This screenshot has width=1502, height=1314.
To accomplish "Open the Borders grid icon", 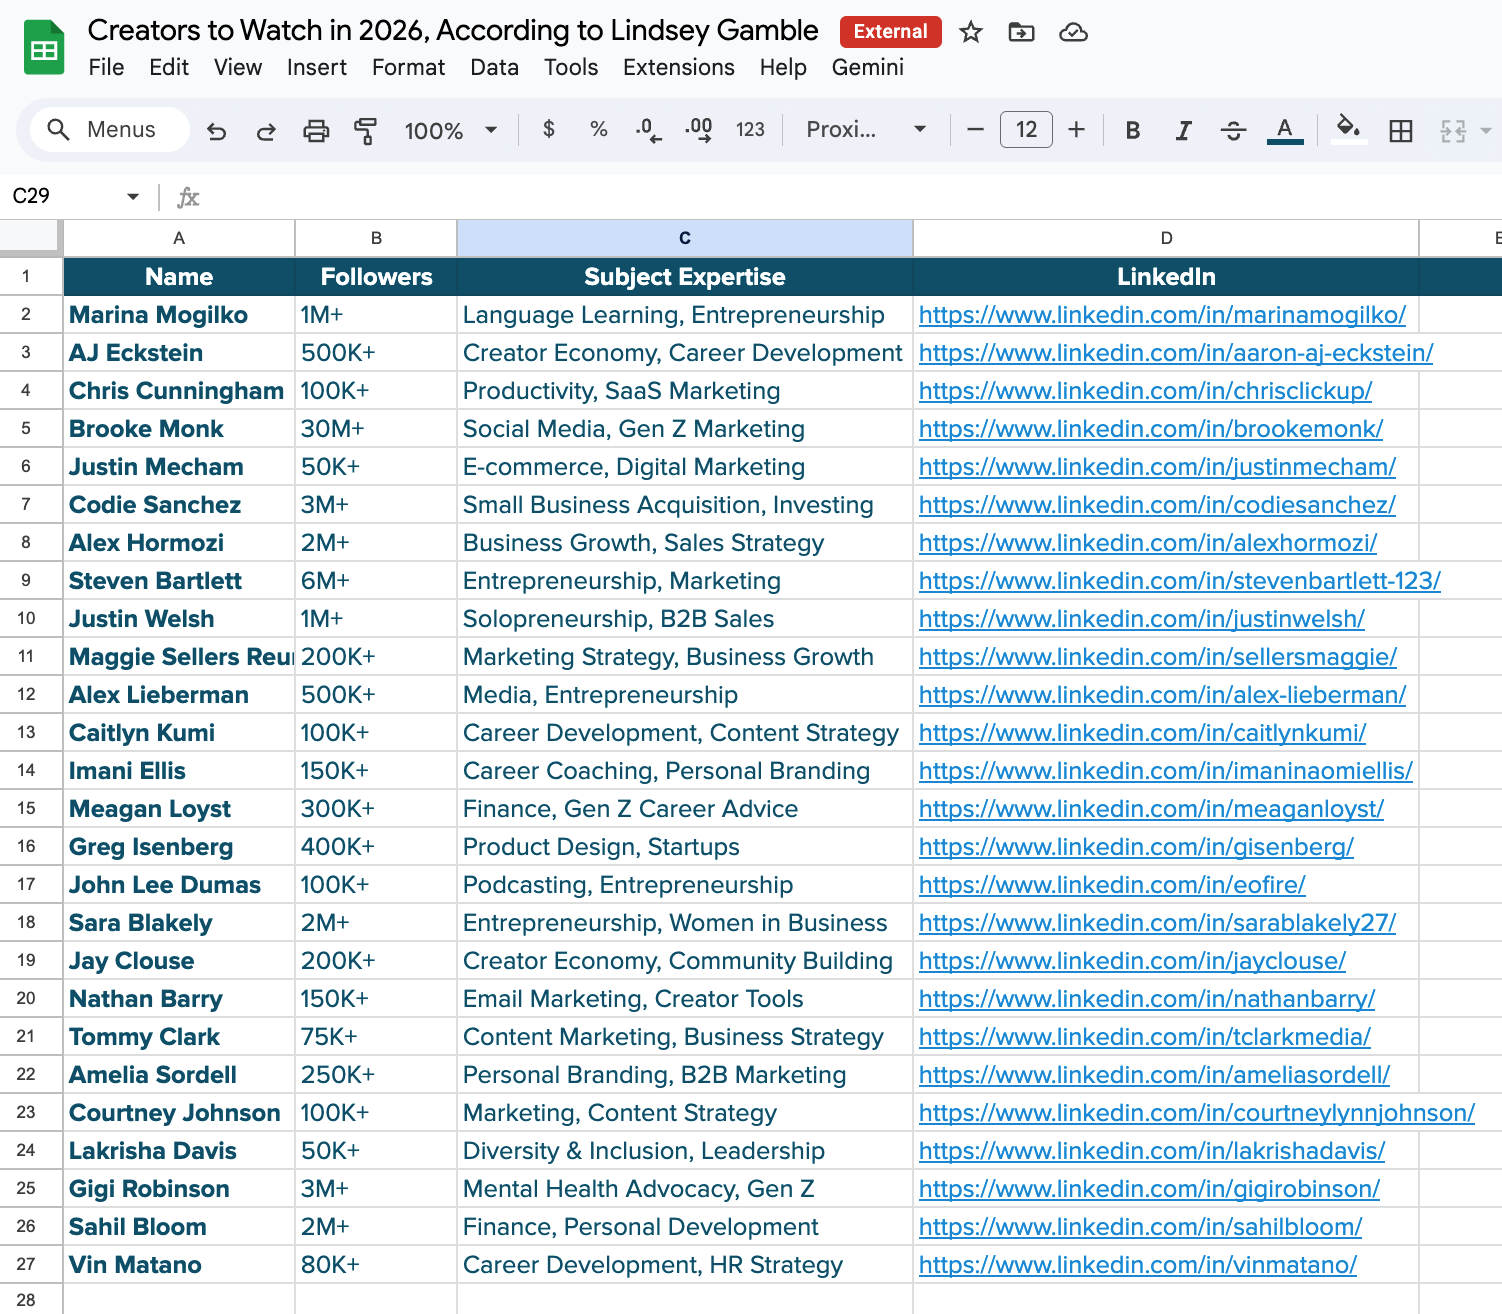I will [1400, 131].
